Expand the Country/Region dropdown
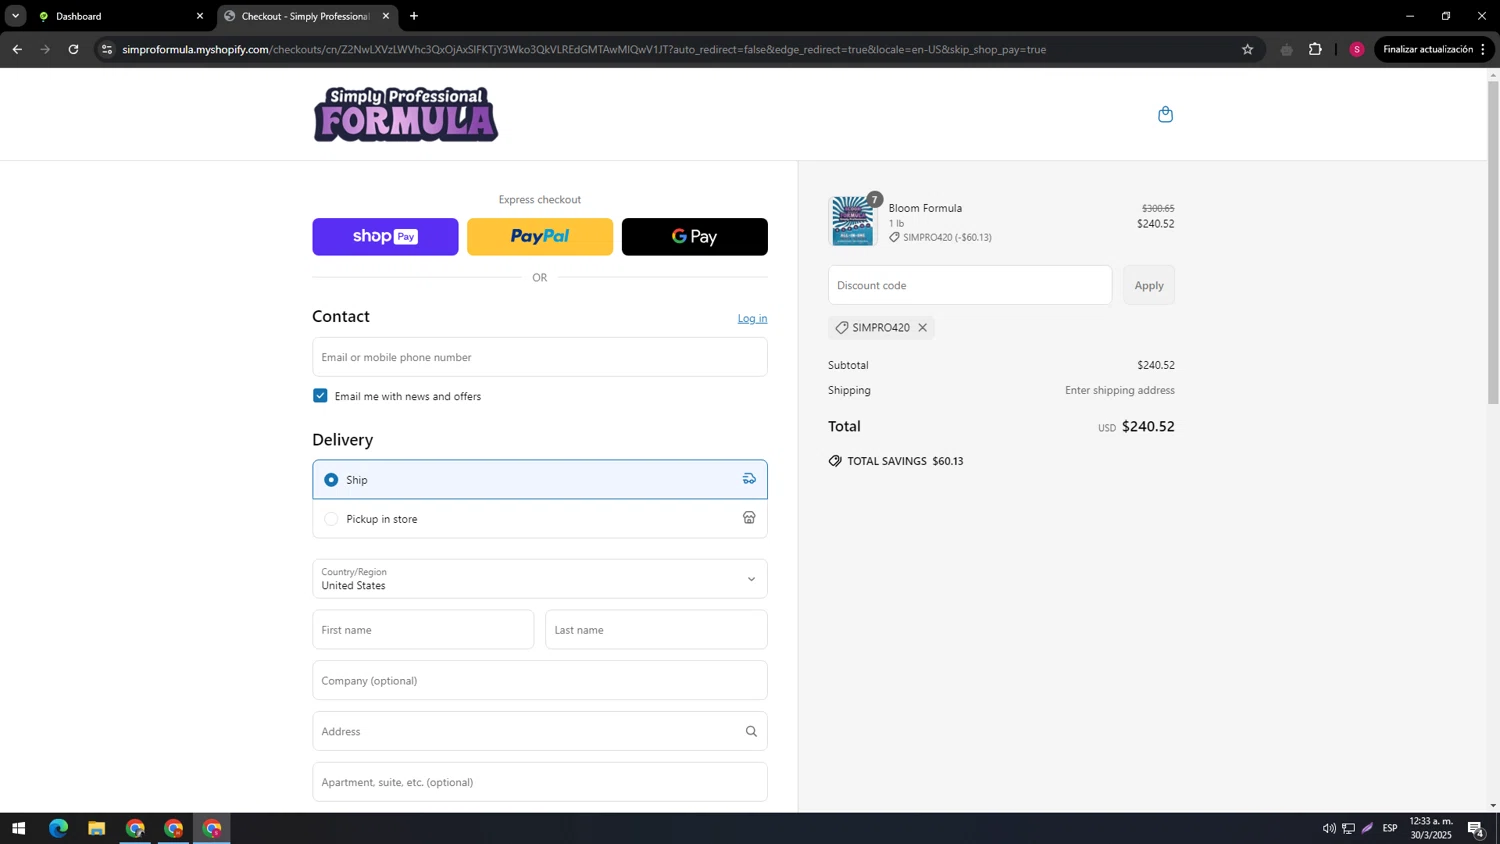This screenshot has height=844, width=1500. pyautogui.click(x=540, y=579)
